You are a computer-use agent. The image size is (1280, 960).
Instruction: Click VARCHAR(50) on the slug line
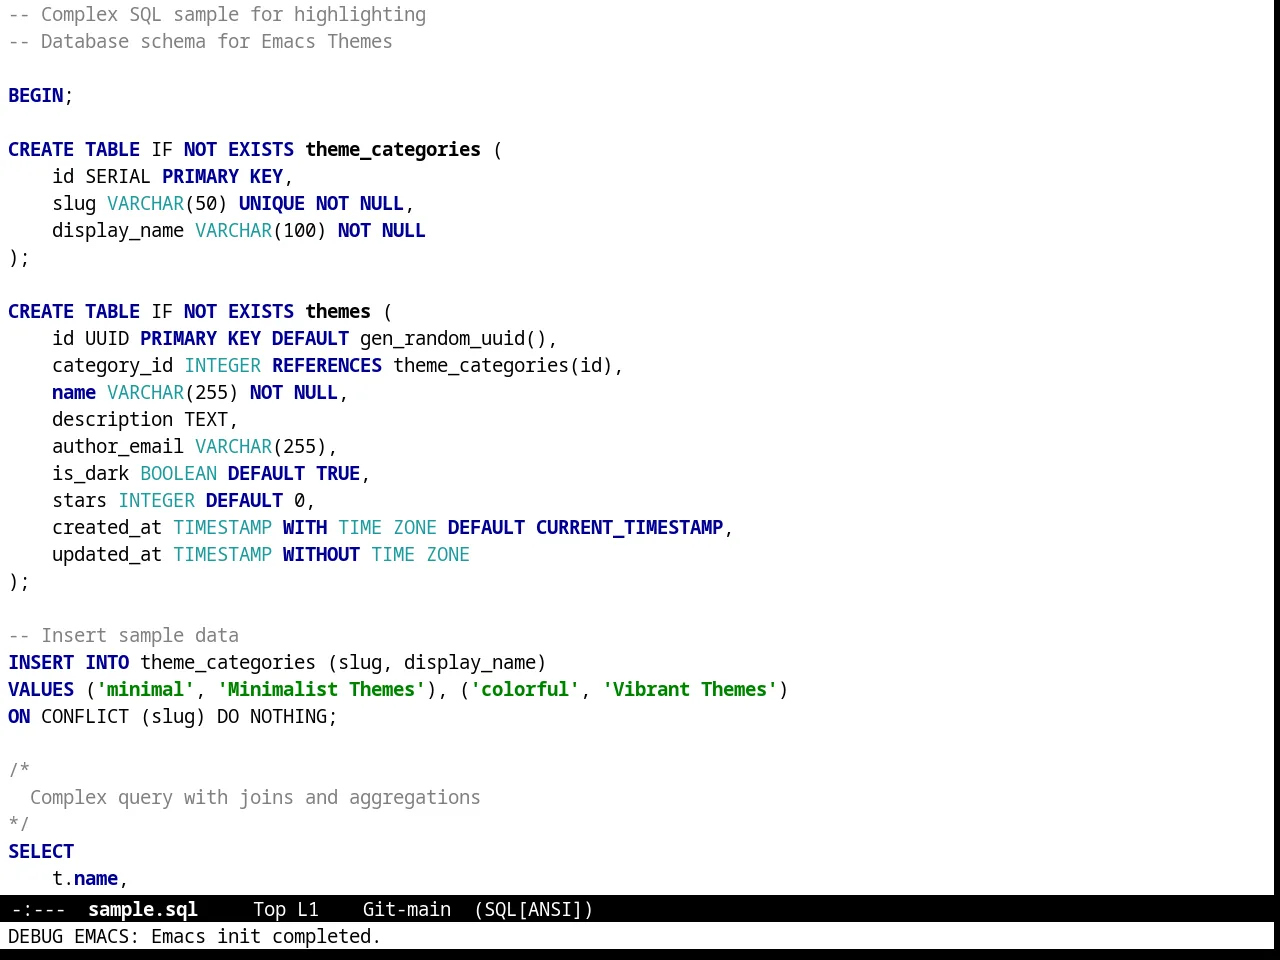[167, 203]
